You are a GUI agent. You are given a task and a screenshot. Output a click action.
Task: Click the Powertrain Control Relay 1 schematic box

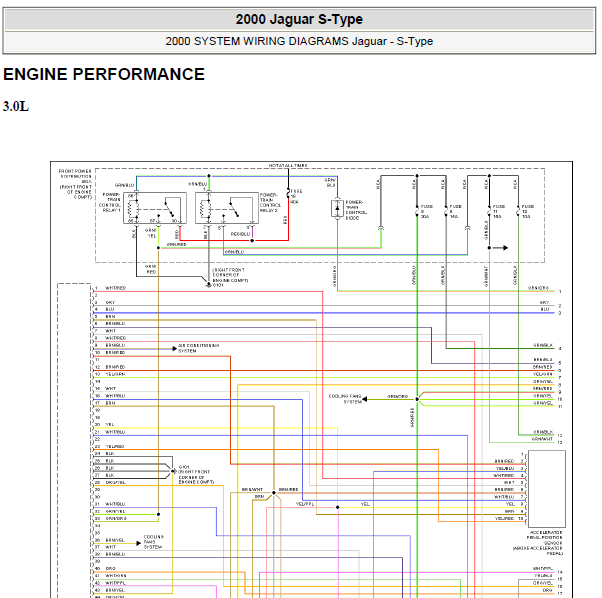coord(155,208)
